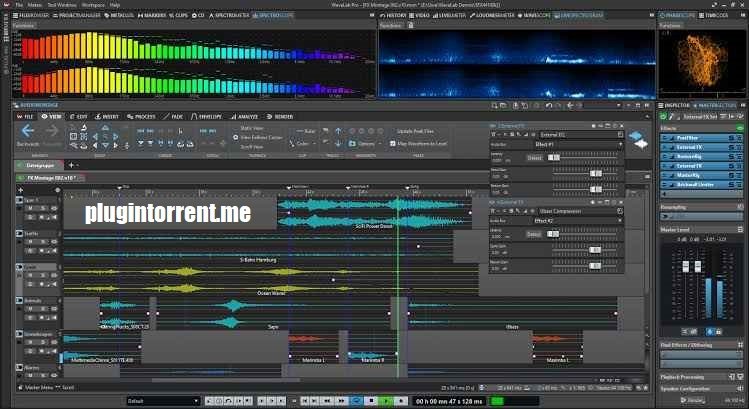Click the up arrow icon in the Tracks ribbon group
749x409 pixels.
pyautogui.click(x=338, y=131)
